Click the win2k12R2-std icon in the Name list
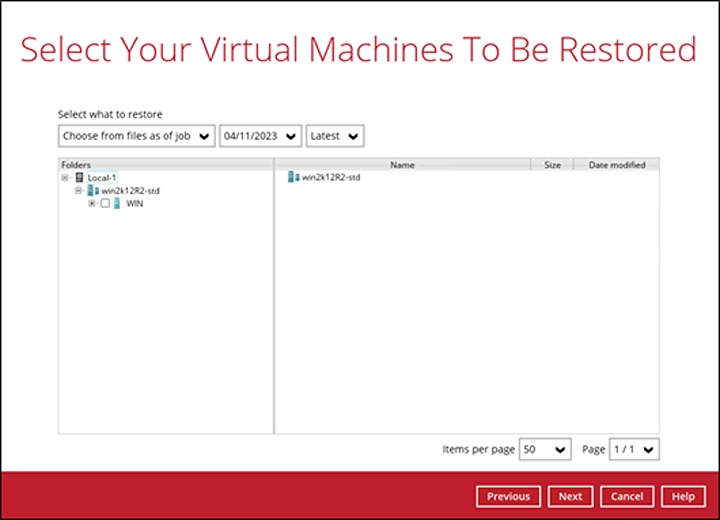The image size is (720, 520). 294,177
